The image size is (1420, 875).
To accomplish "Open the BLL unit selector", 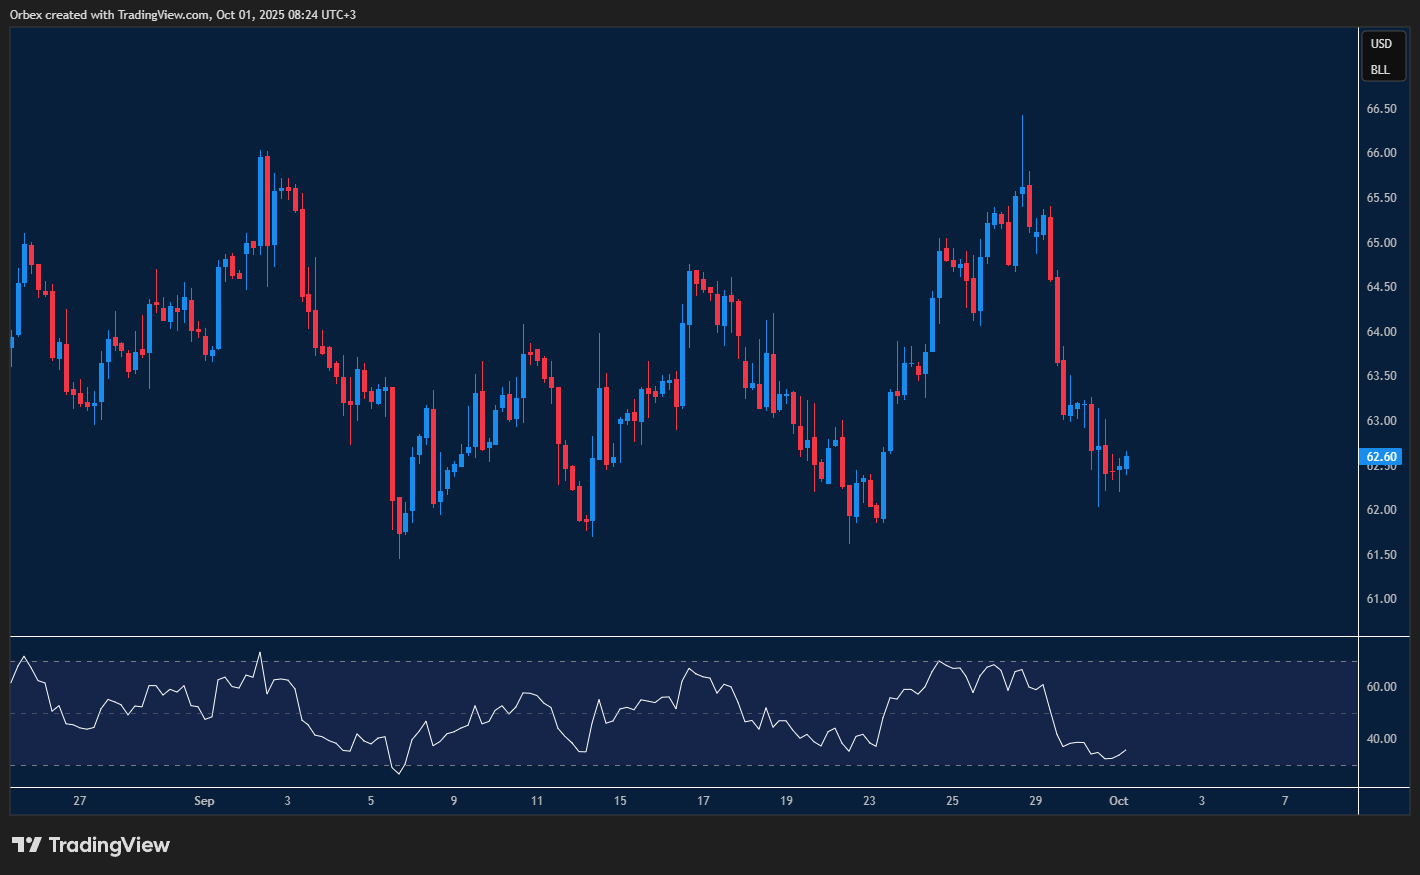I will click(1380, 70).
